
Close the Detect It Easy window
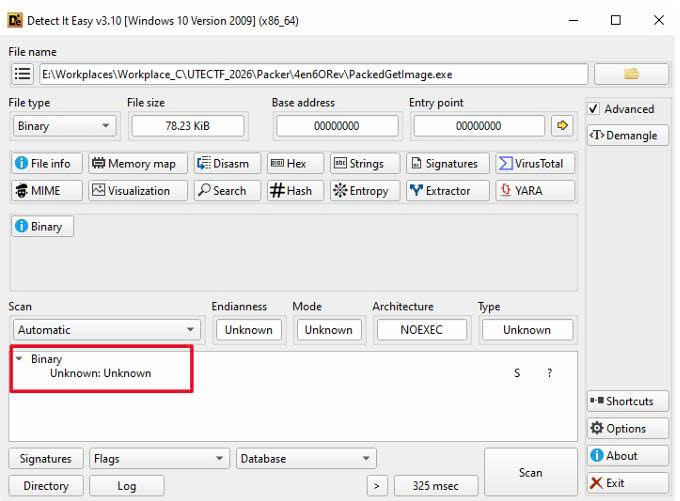(659, 20)
